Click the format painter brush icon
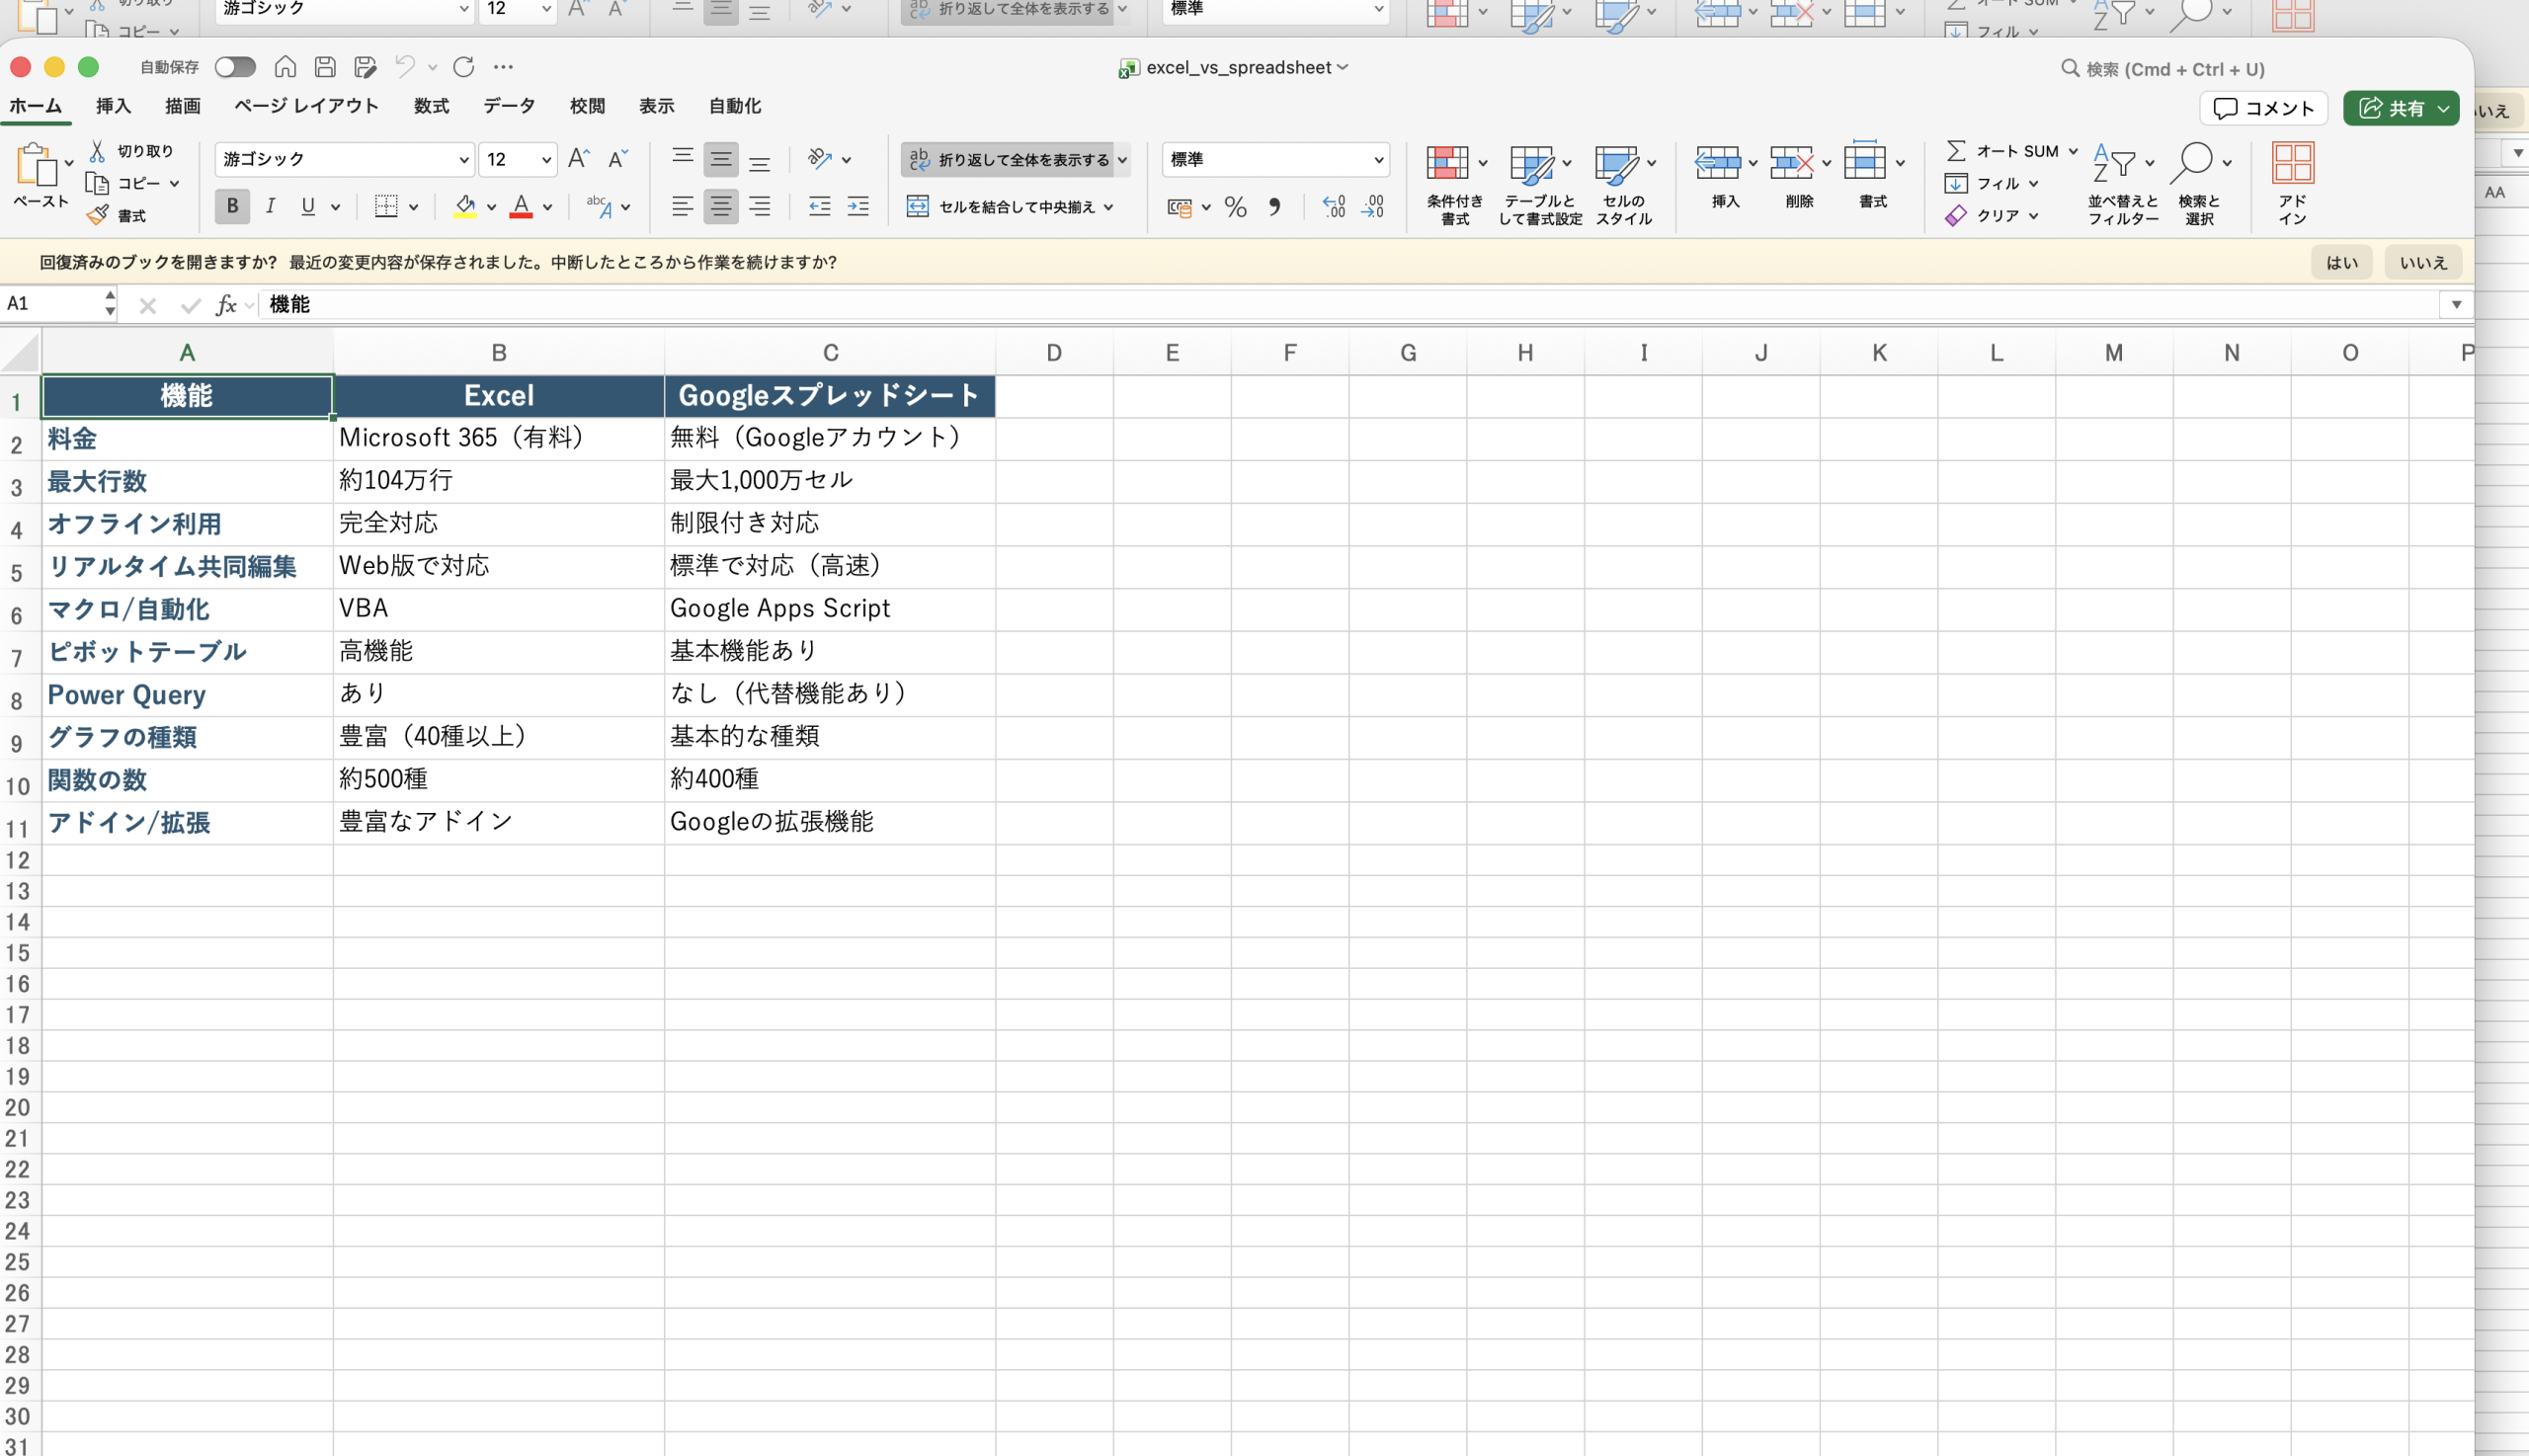This screenshot has width=2529, height=1456. point(98,215)
